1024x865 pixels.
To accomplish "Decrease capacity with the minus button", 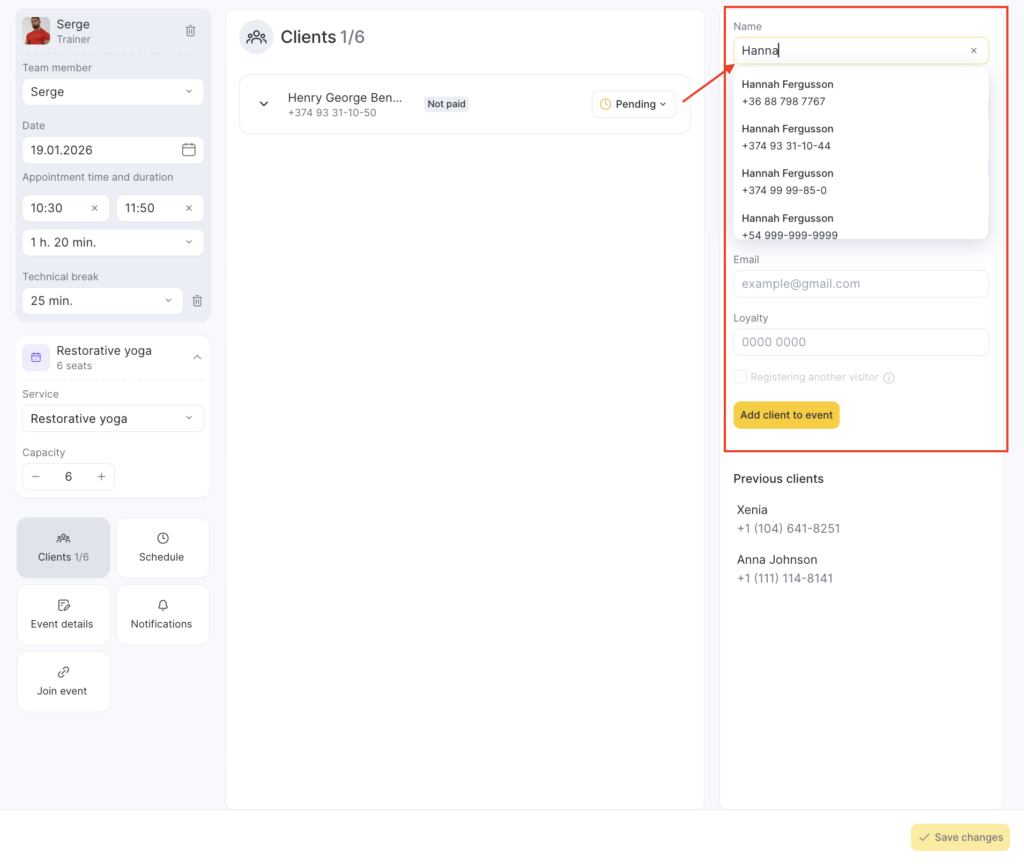I will pyautogui.click(x=36, y=477).
